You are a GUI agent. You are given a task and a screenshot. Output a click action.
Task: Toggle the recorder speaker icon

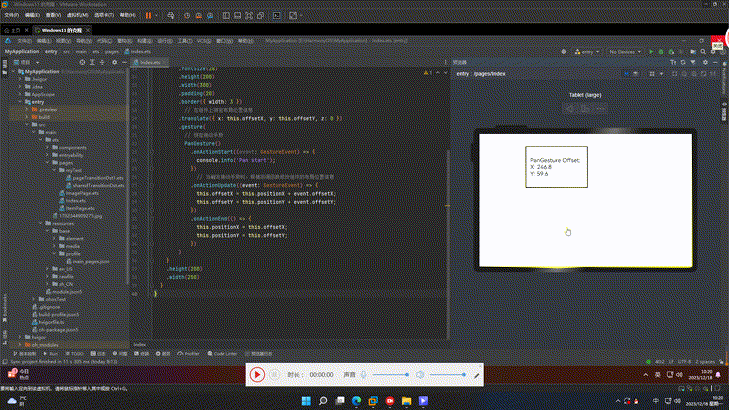(420, 375)
